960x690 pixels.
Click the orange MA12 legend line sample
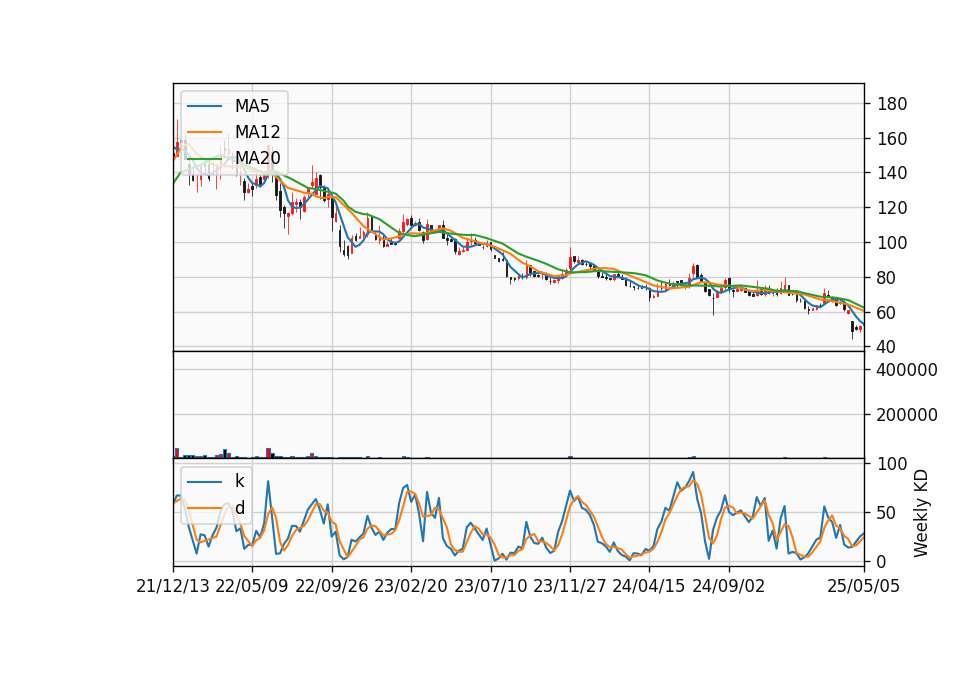pos(204,132)
